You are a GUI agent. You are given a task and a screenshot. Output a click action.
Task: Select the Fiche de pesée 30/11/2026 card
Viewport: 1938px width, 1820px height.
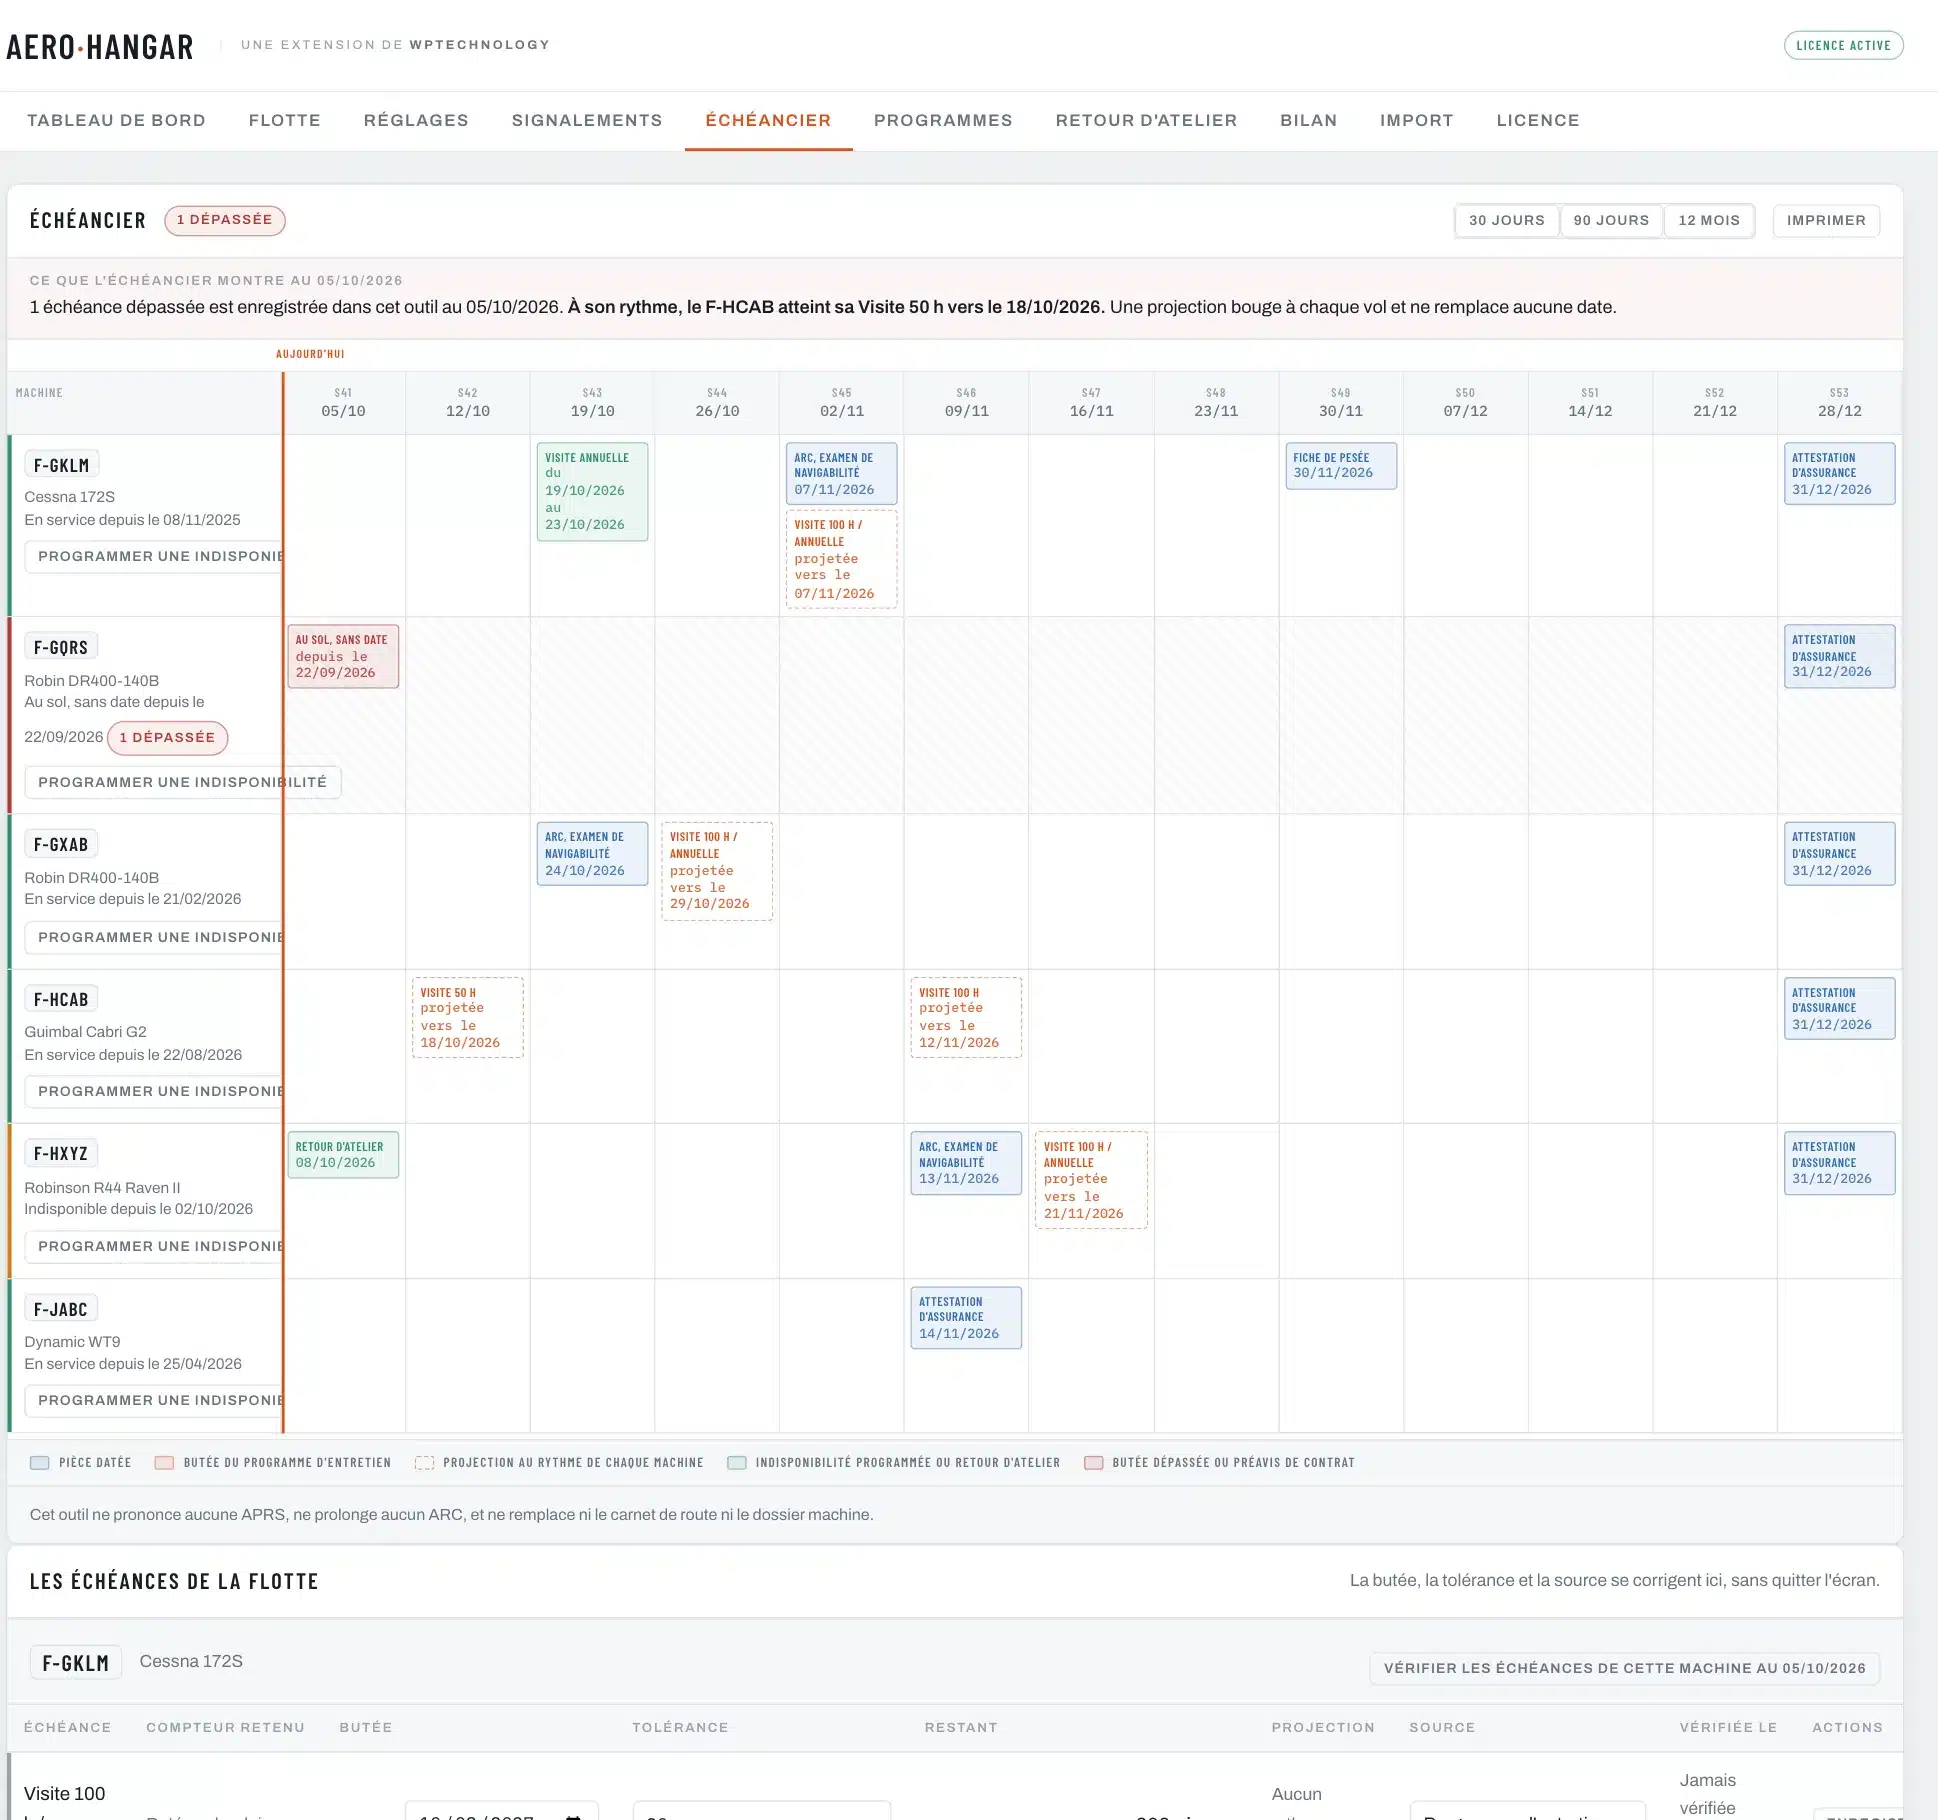coord(1341,466)
